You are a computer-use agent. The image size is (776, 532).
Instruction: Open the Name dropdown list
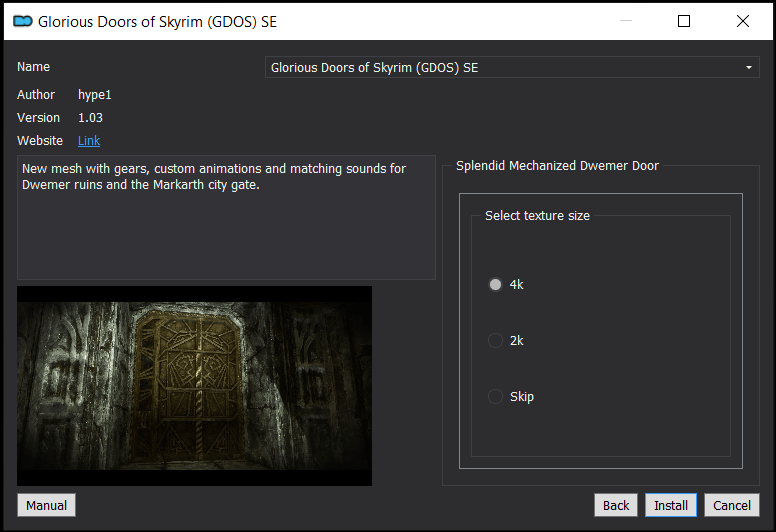point(512,67)
